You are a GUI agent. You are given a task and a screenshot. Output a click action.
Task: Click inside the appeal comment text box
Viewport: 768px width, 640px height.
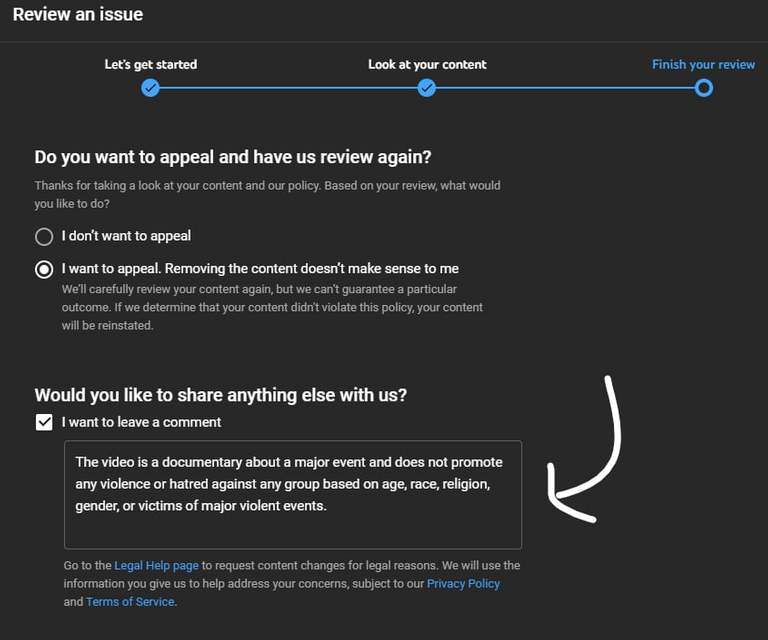pos(293,495)
